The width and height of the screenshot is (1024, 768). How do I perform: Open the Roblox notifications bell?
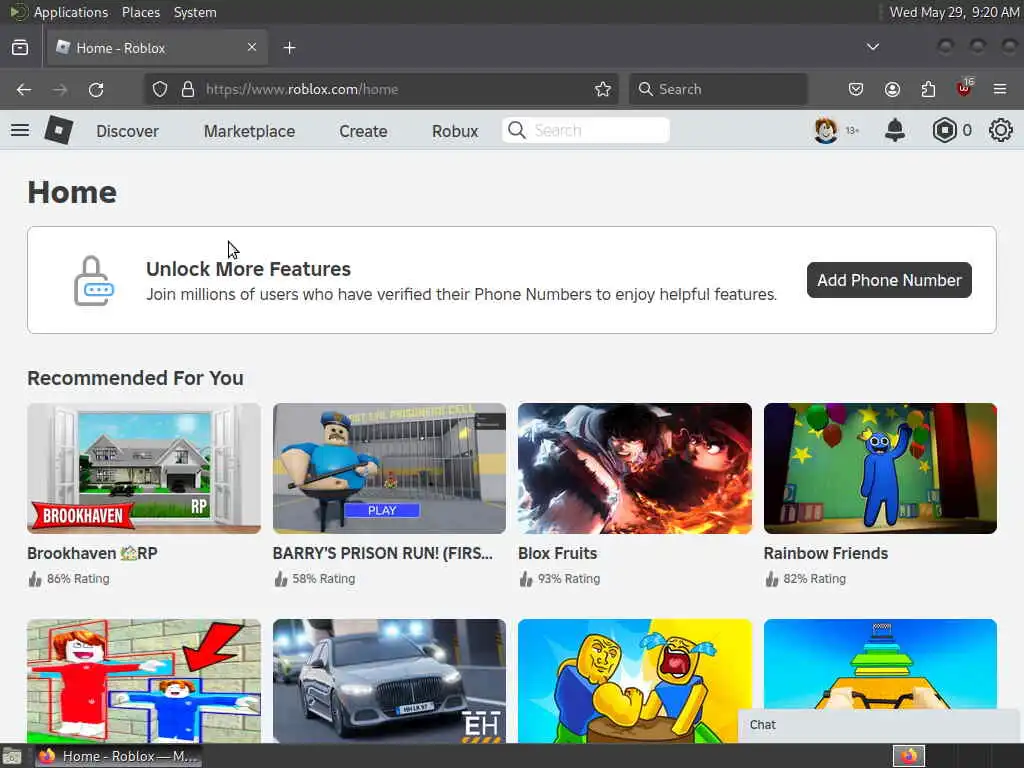(x=895, y=131)
